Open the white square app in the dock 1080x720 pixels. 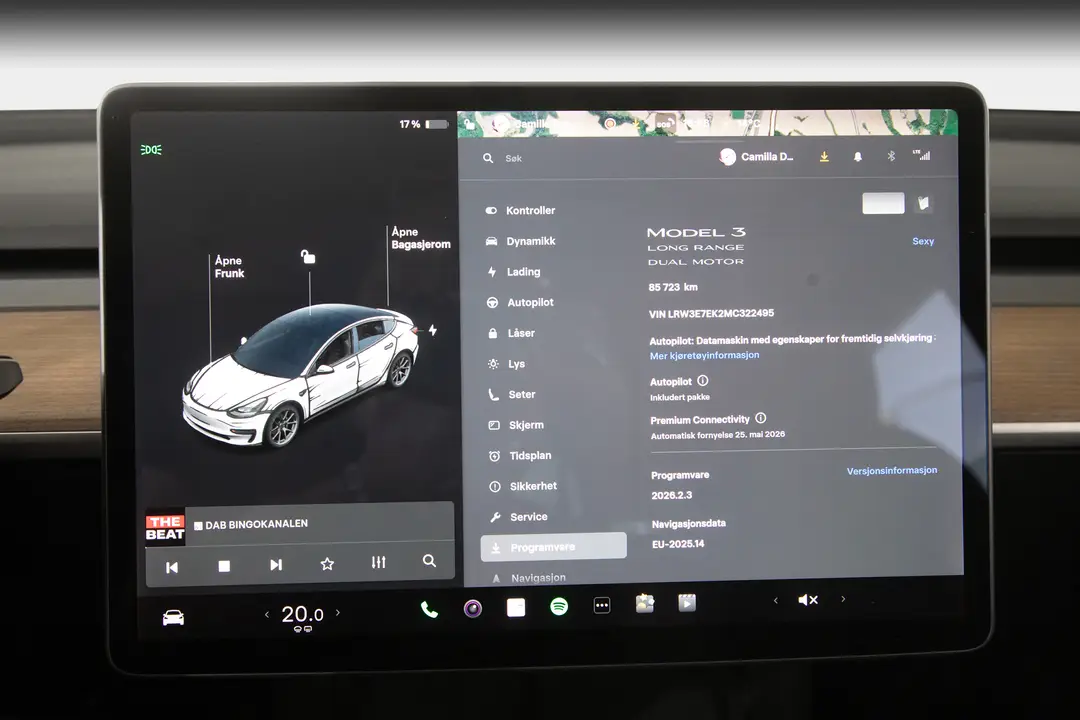(x=516, y=607)
